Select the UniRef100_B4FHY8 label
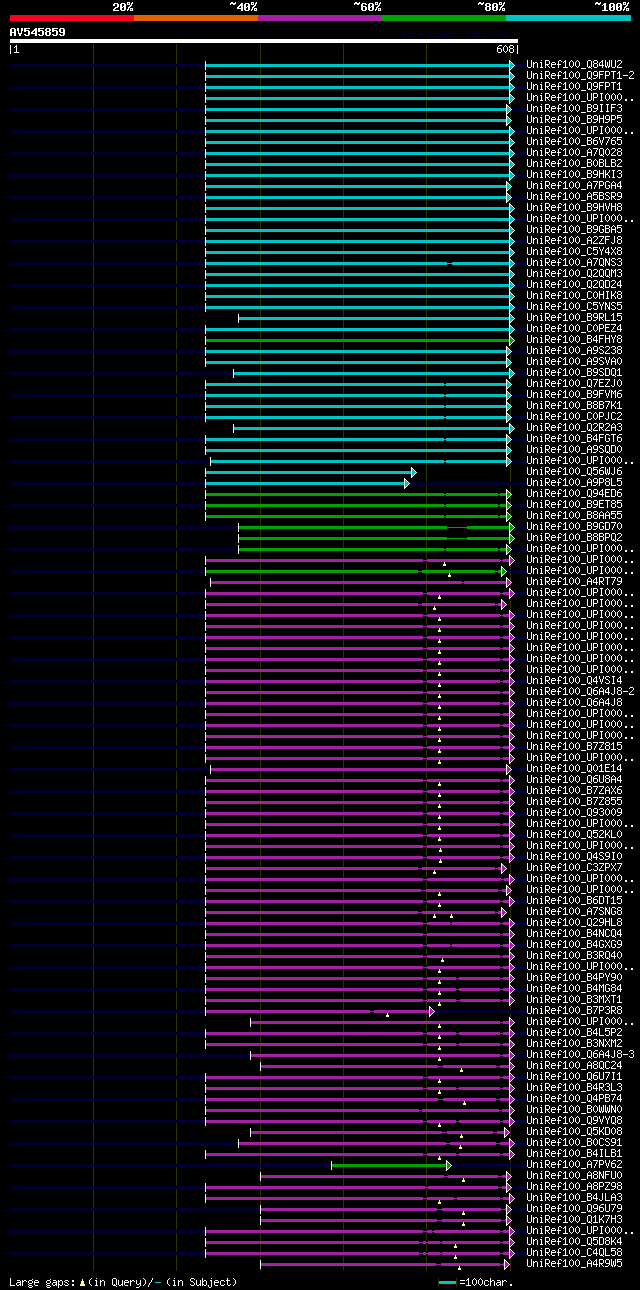This screenshot has width=640, height=1290. coord(574,339)
